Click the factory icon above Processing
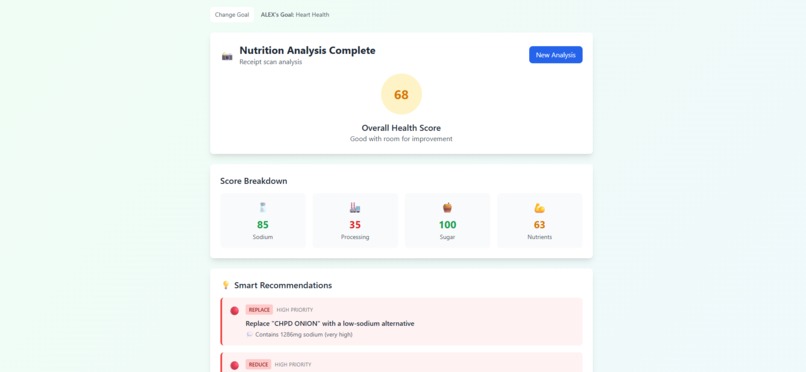The height and width of the screenshot is (372, 806). click(355, 208)
